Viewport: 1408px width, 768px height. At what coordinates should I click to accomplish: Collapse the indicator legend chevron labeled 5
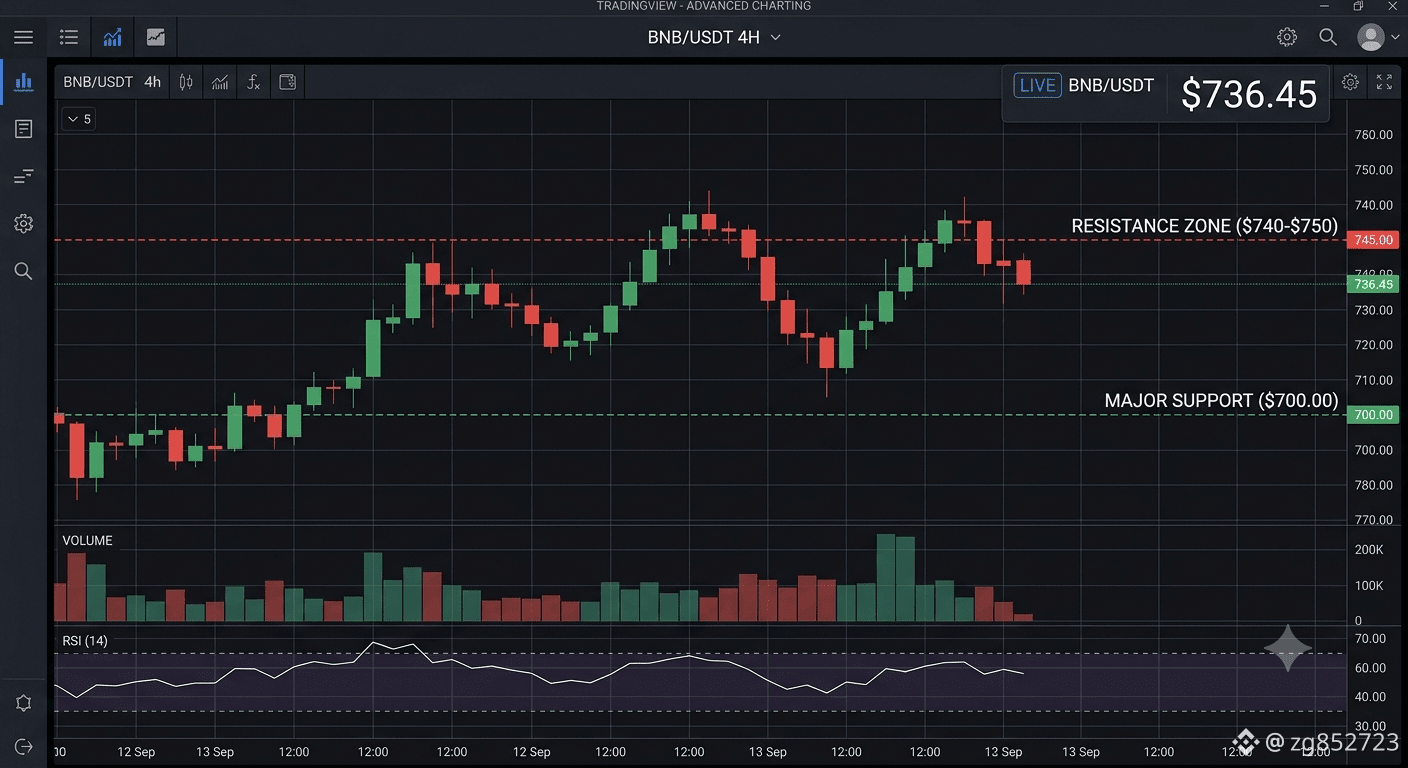pyautogui.click(x=78, y=119)
